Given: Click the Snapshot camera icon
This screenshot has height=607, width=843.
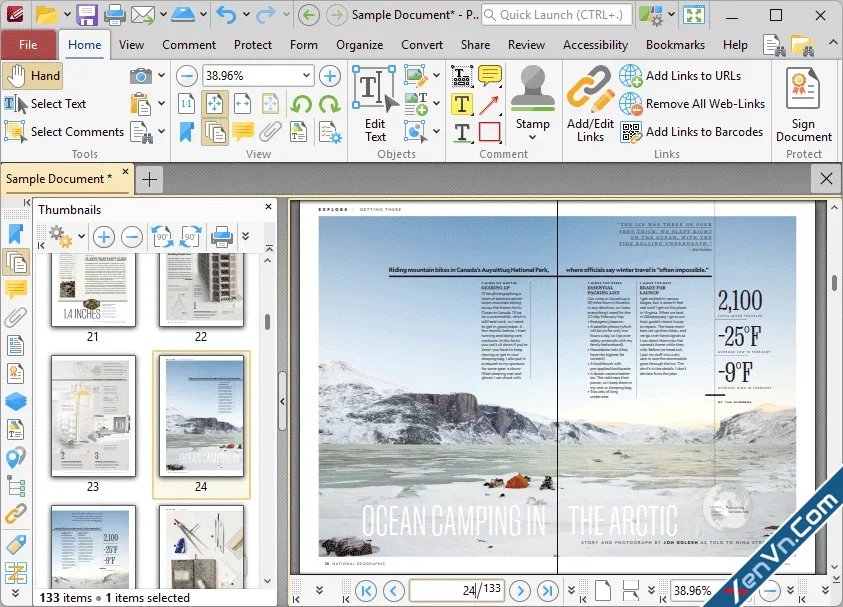Looking at the screenshot, I should (140, 76).
